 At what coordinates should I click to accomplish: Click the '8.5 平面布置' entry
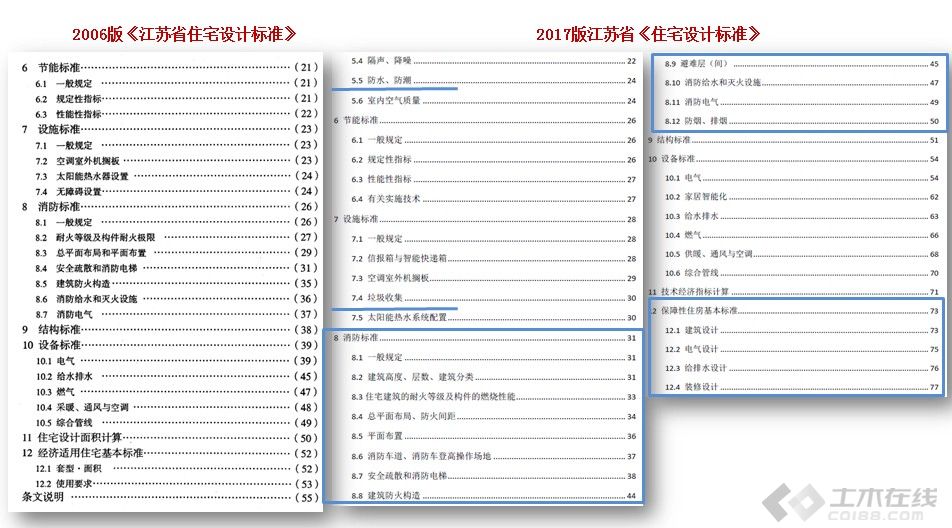click(x=377, y=436)
